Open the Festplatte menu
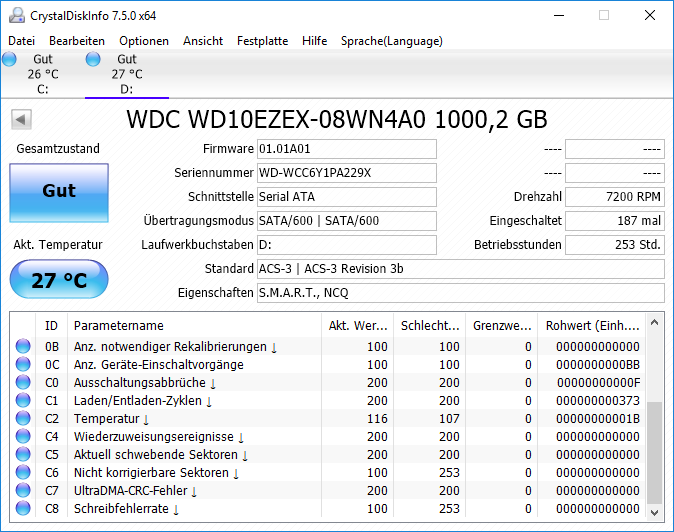 (262, 41)
